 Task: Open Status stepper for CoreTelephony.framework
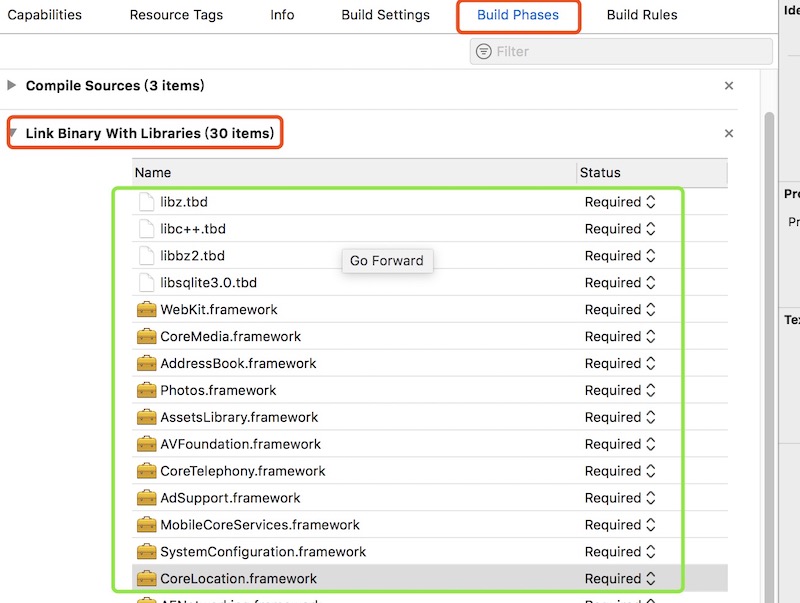(x=651, y=471)
